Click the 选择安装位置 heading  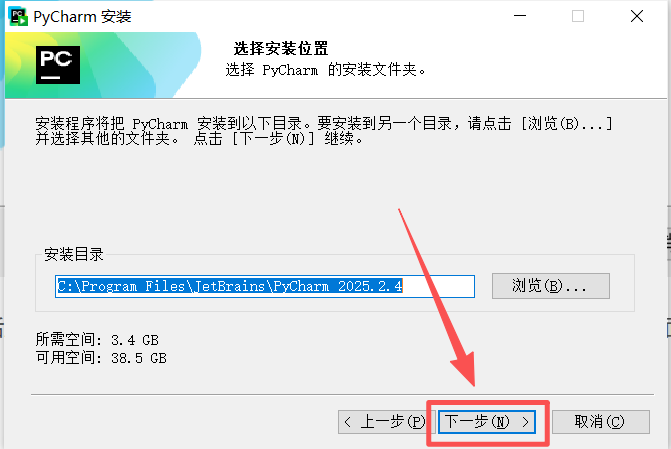point(281,48)
